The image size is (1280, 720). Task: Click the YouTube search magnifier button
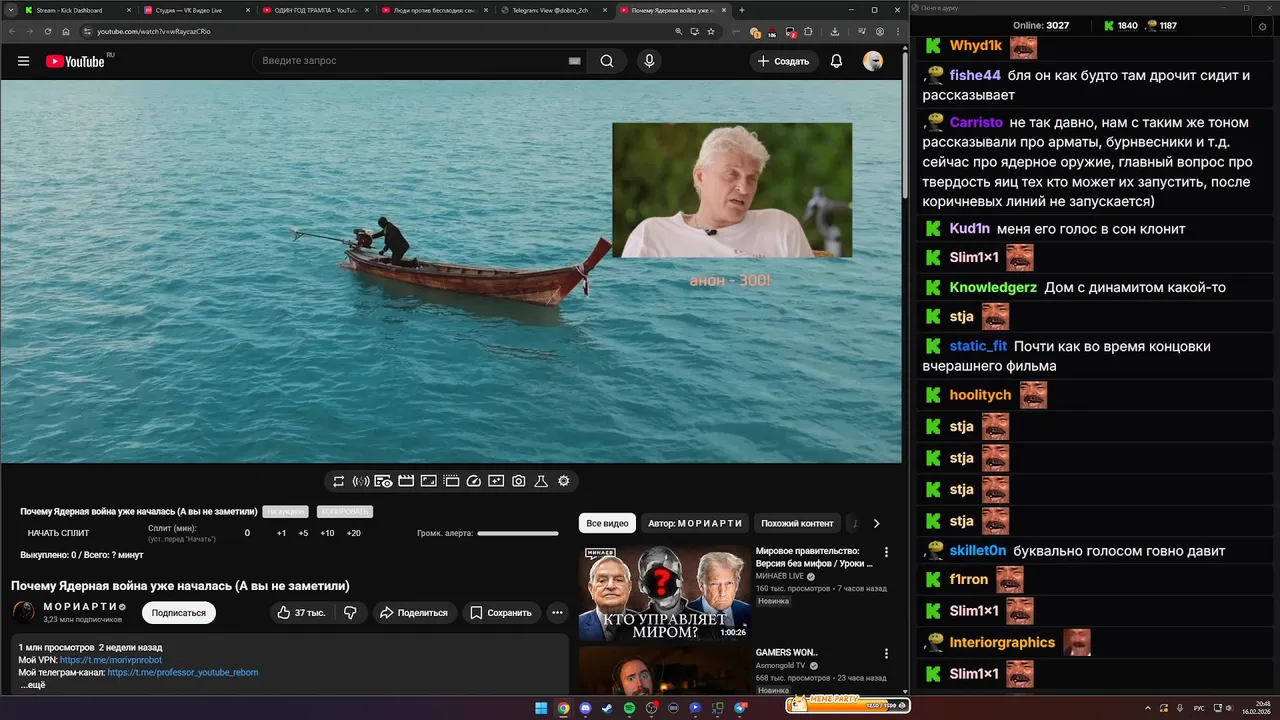pos(607,61)
